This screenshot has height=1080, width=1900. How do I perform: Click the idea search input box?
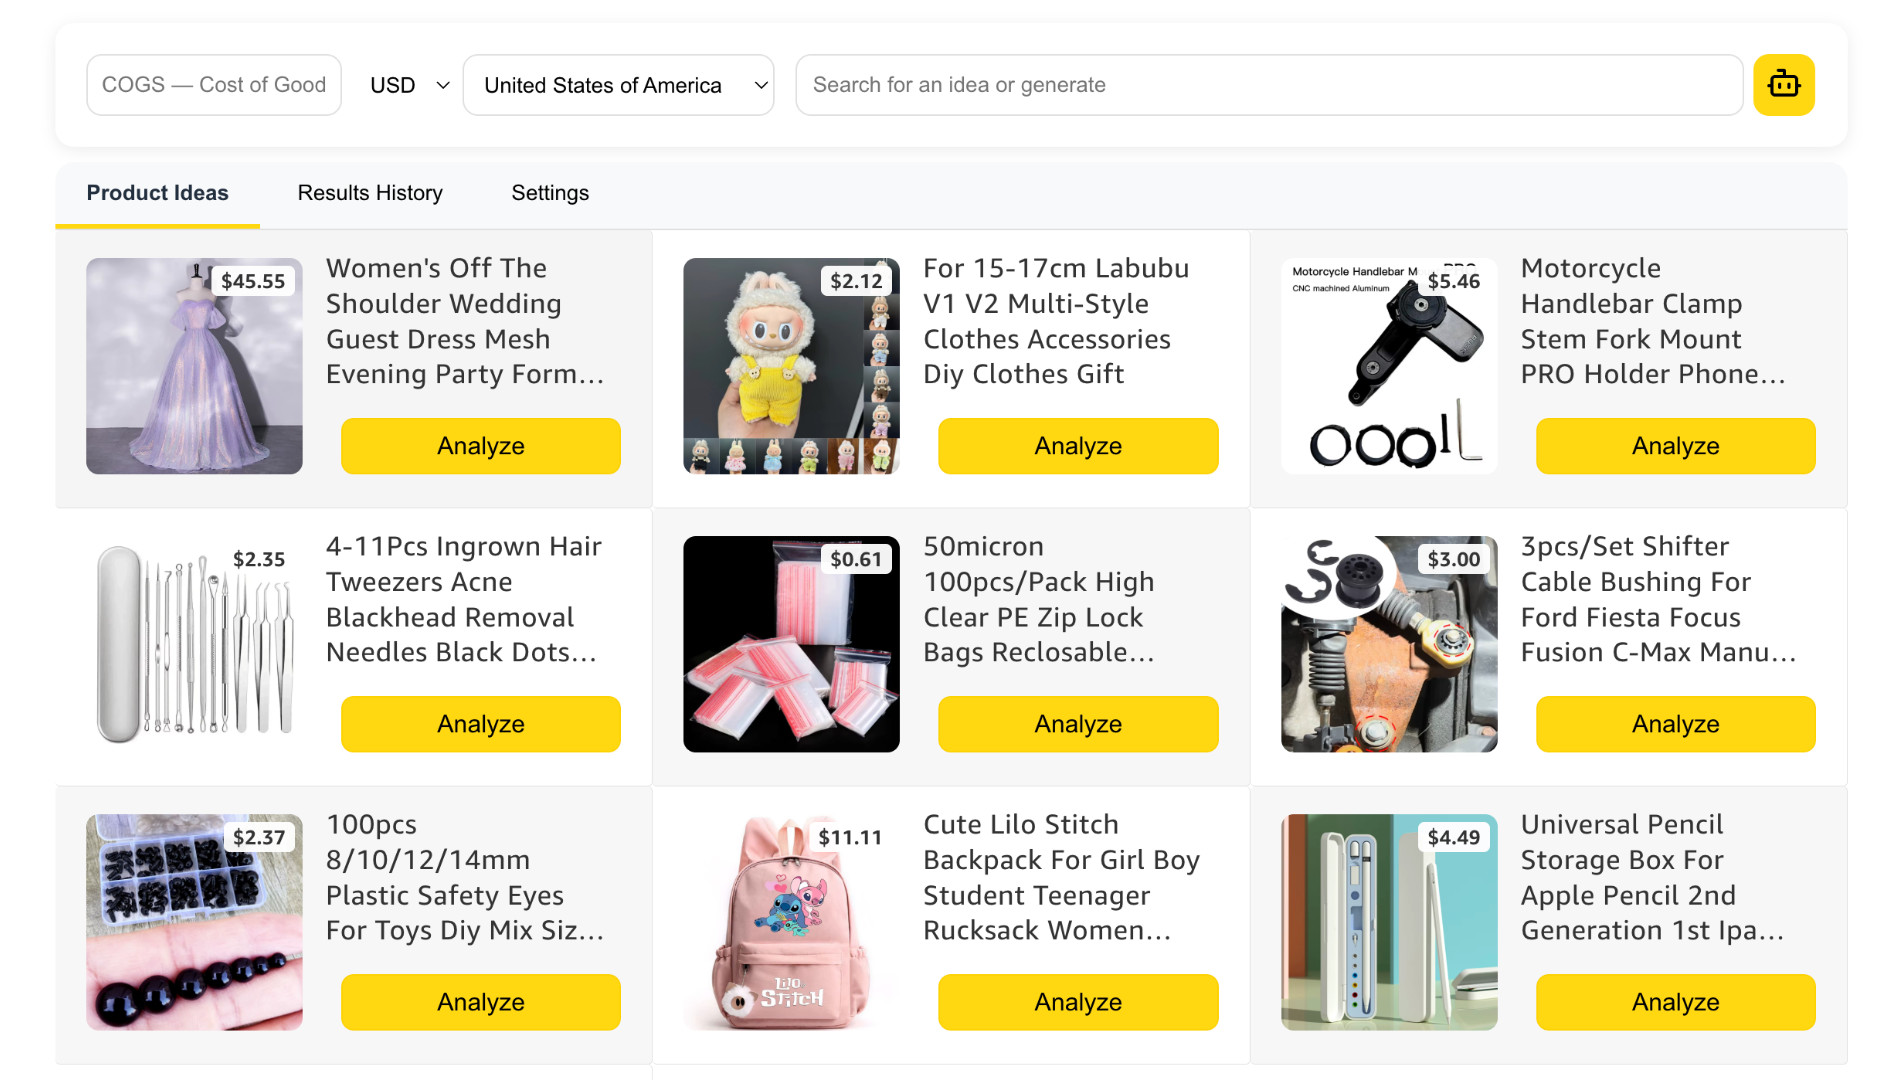point(1270,85)
